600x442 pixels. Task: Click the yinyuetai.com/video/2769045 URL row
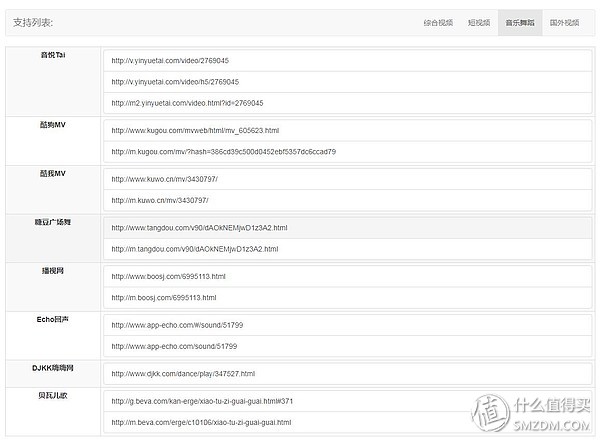[x=347, y=60]
